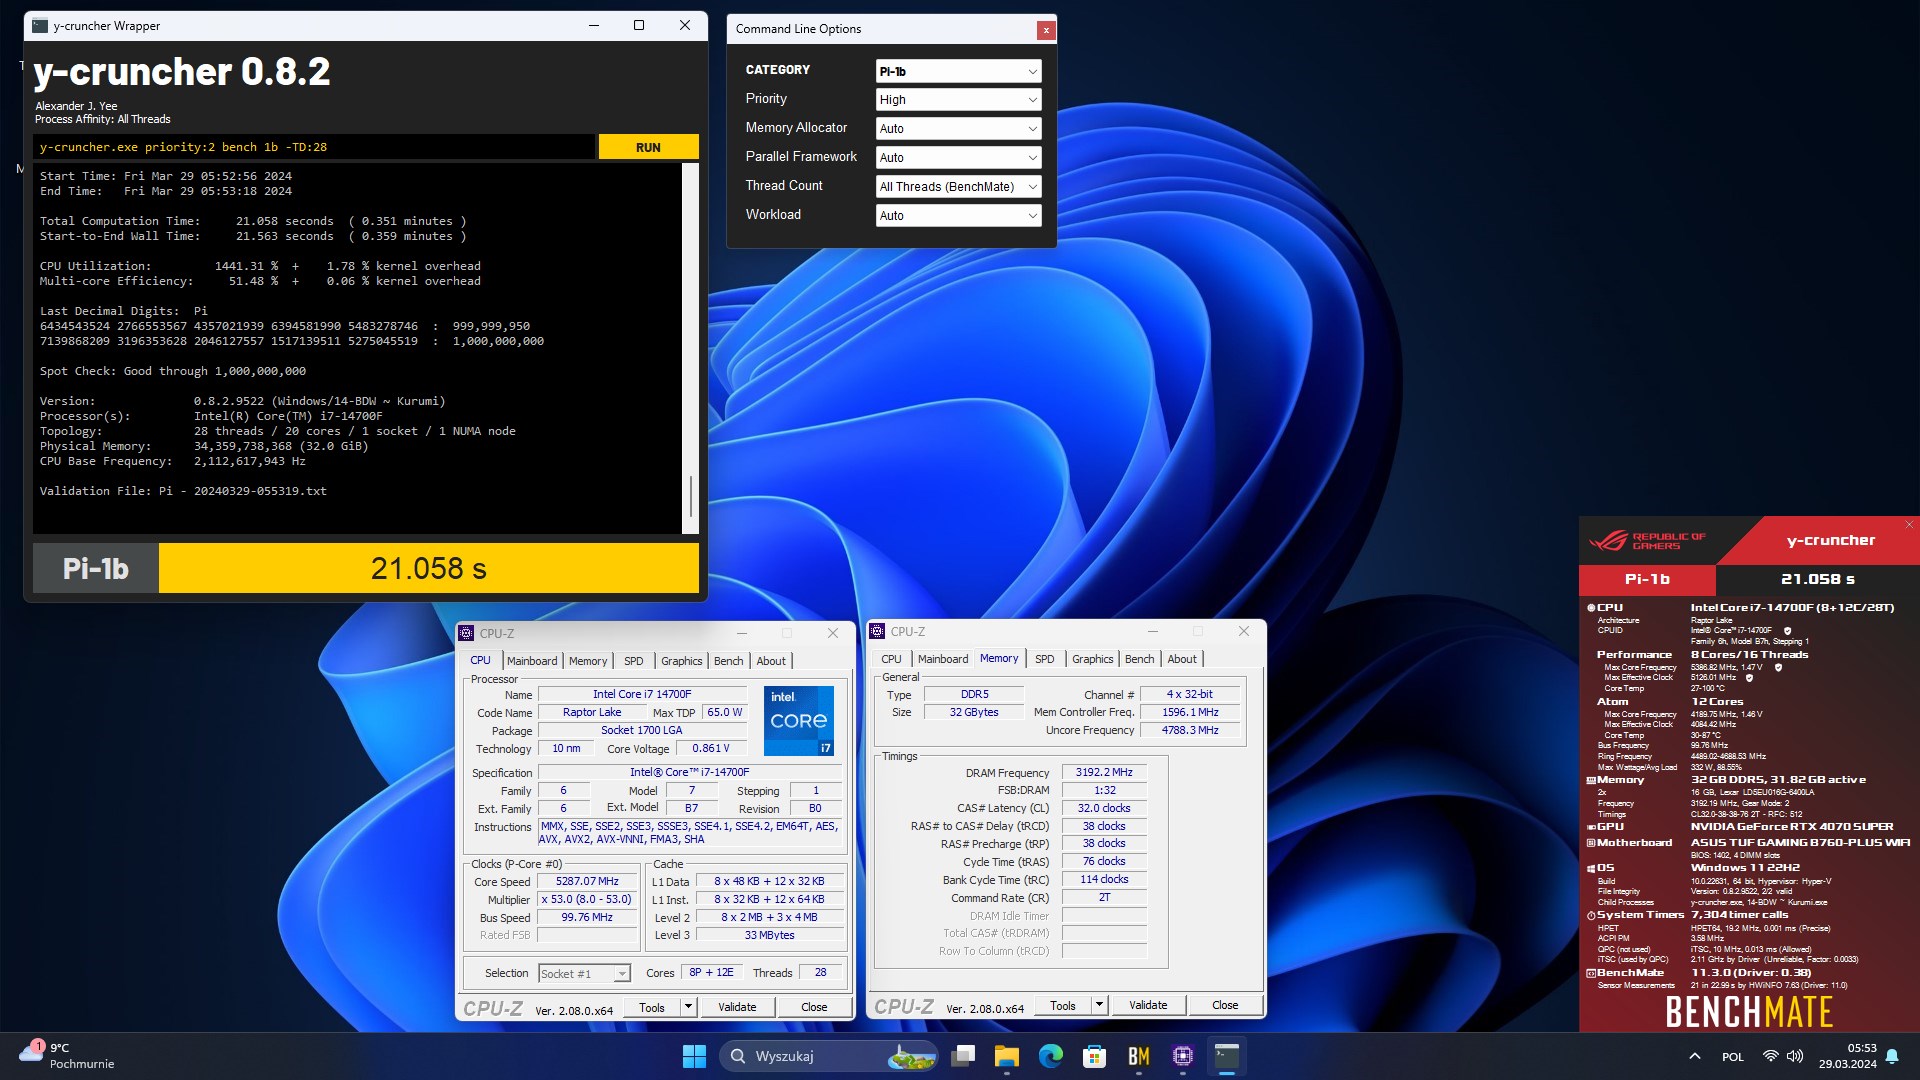Click the CPU-Z icon in left window title
1920x1080 pixels.
pos(466,633)
